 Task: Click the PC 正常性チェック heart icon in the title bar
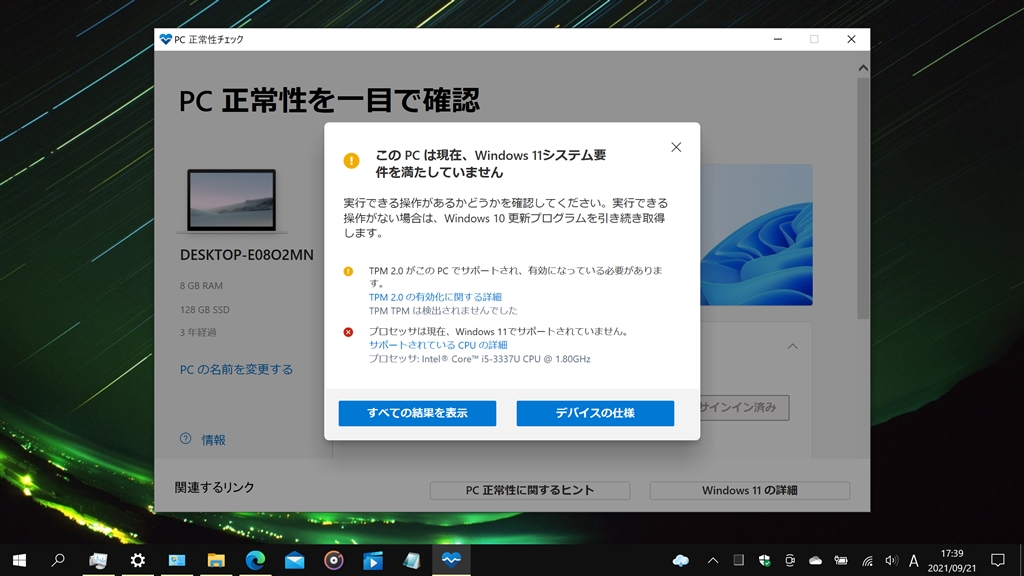[165, 39]
